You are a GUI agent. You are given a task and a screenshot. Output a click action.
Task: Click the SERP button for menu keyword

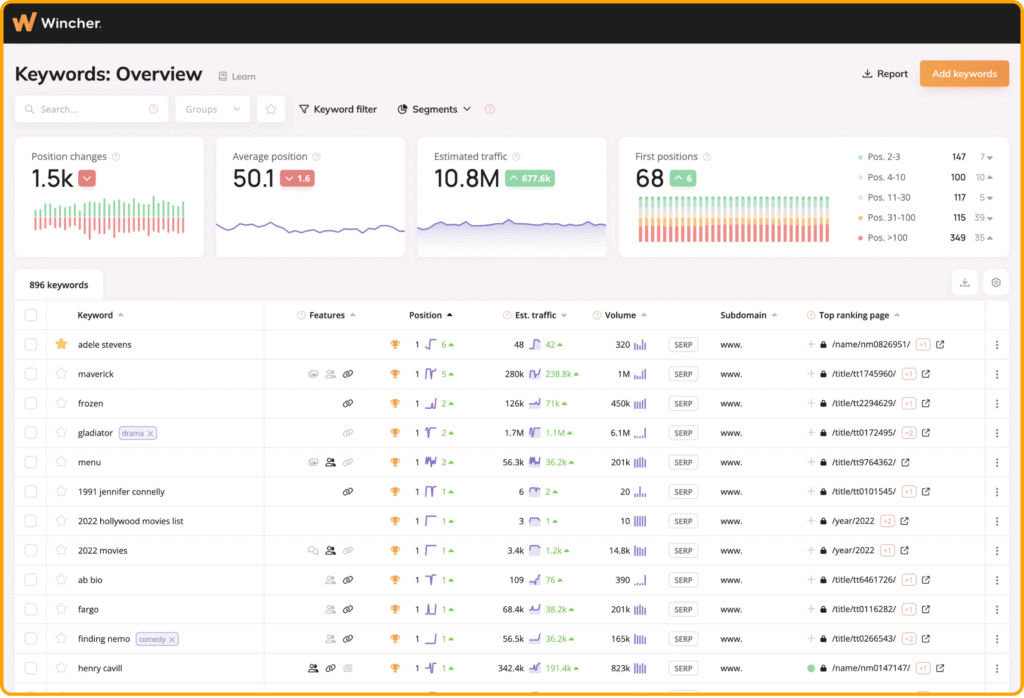click(683, 462)
